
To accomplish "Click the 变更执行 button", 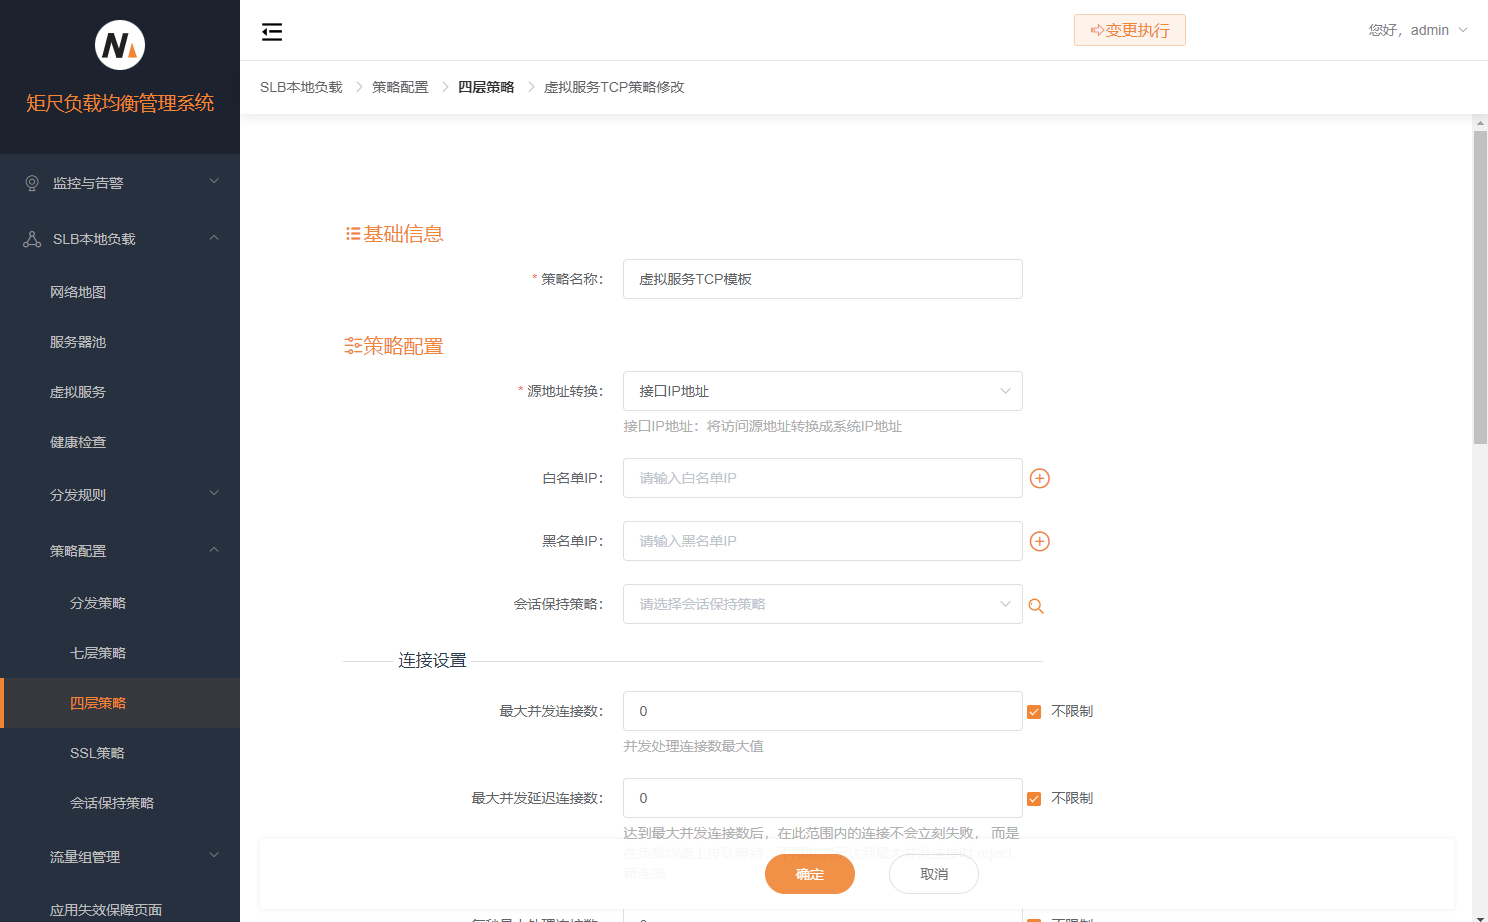I will pyautogui.click(x=1129, y=30).
